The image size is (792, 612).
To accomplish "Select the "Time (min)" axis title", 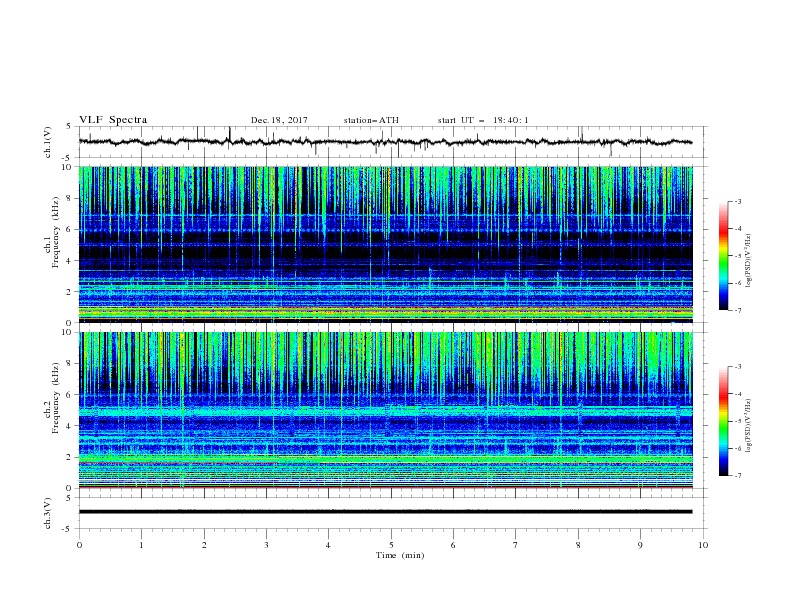I will [400, 555].
